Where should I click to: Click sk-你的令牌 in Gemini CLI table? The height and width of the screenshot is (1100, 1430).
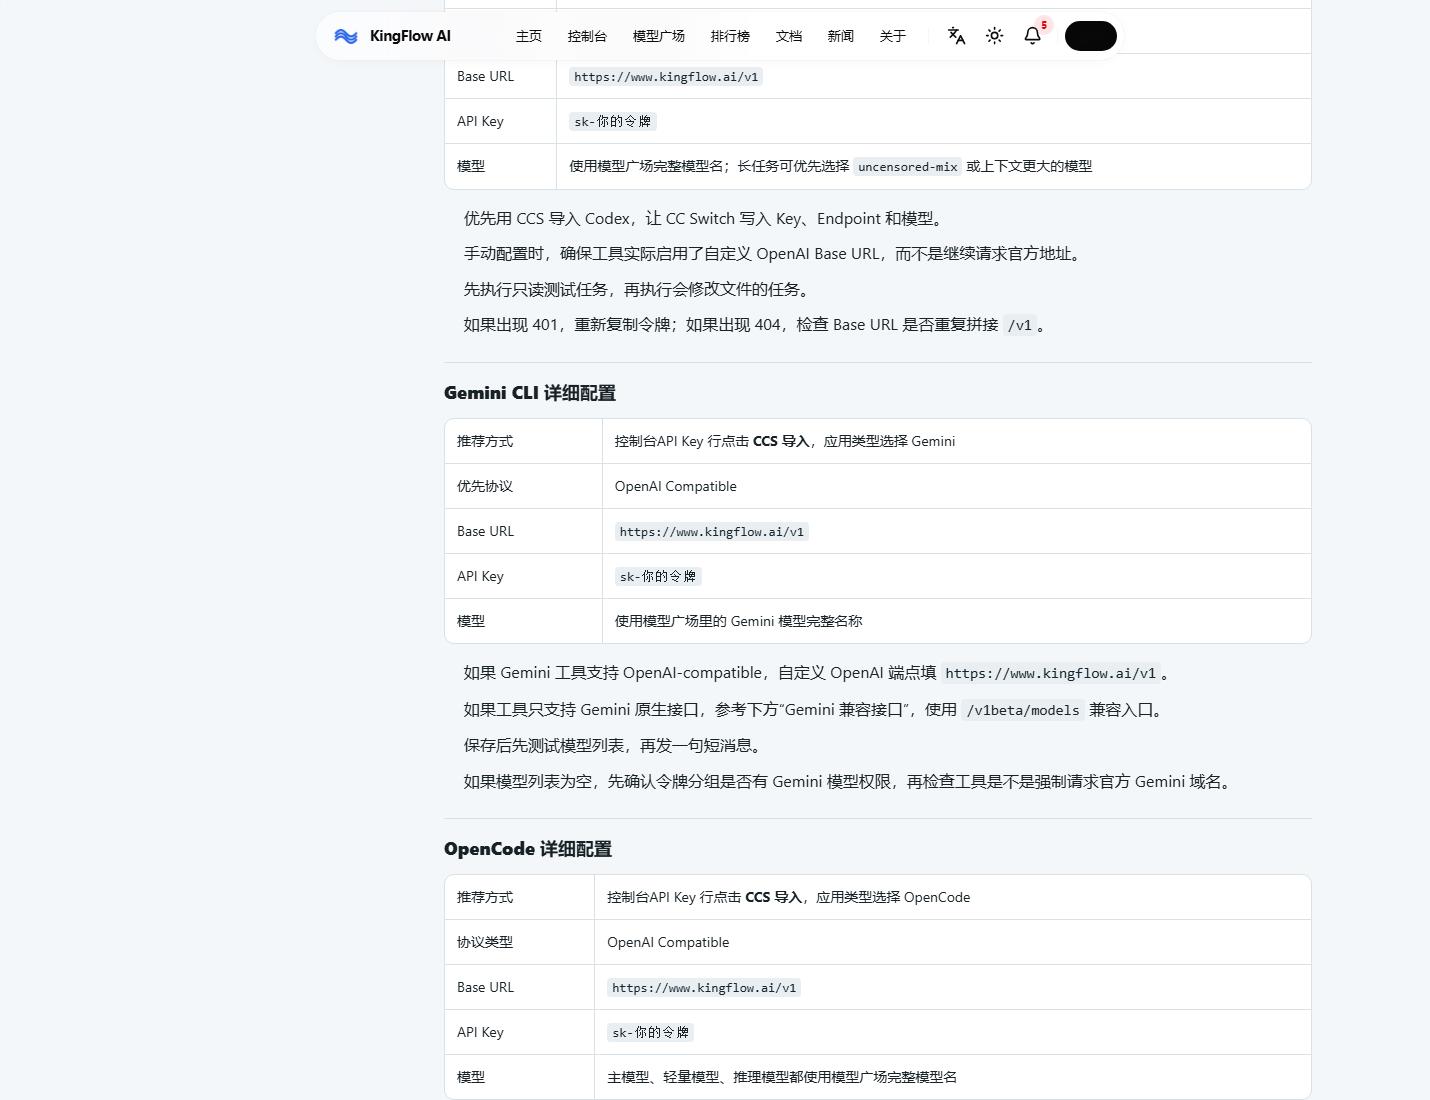(x=658, y=577)
